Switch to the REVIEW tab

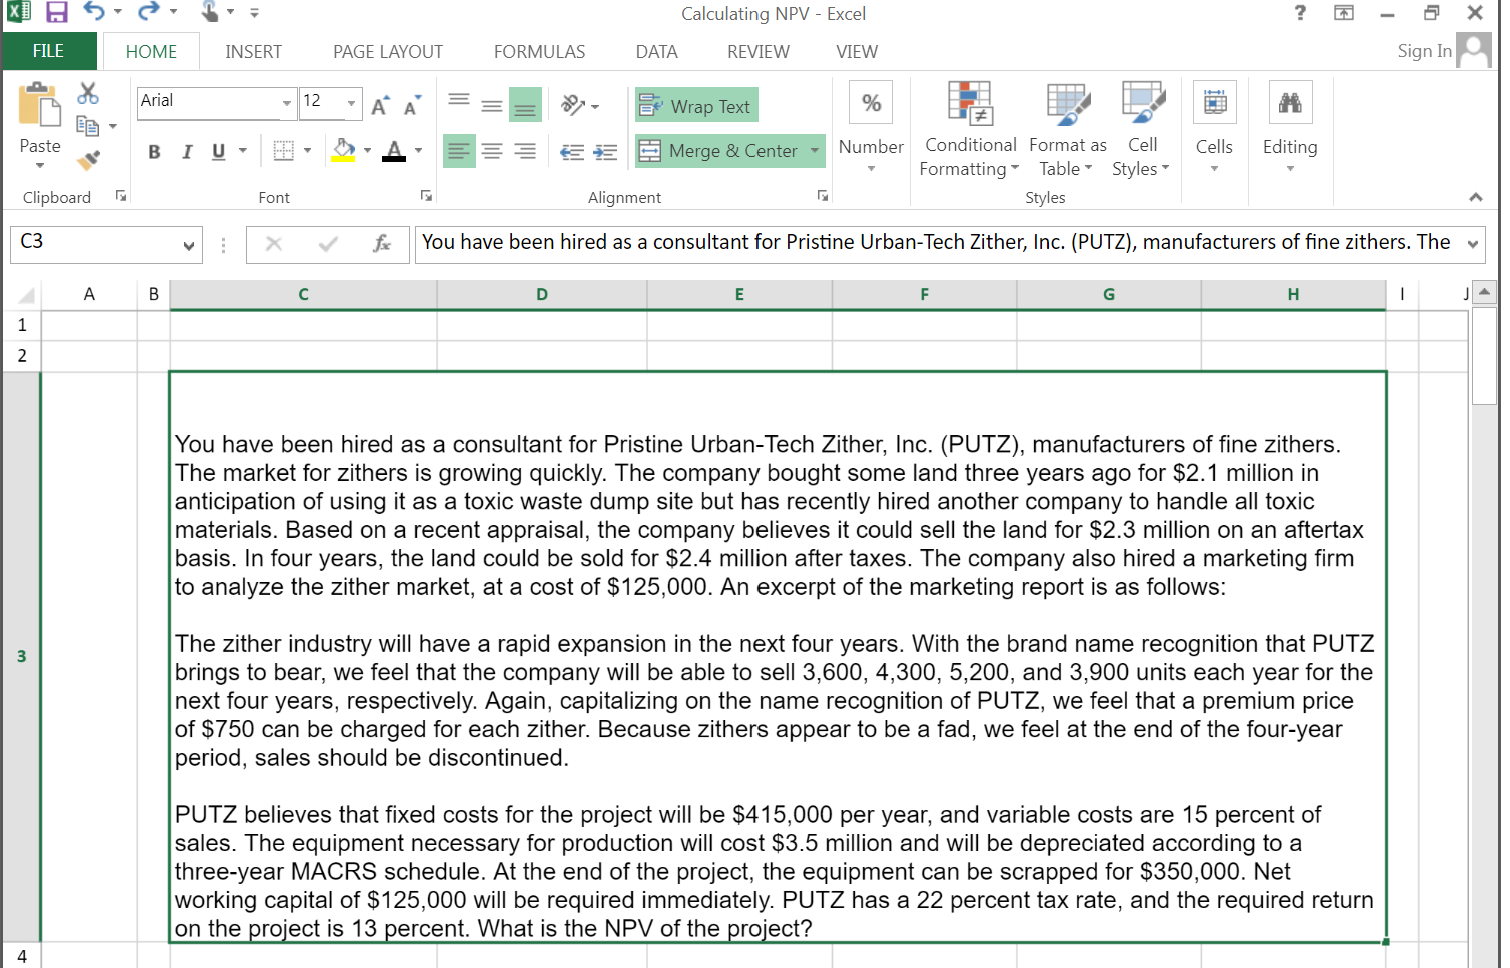[758, 52]
